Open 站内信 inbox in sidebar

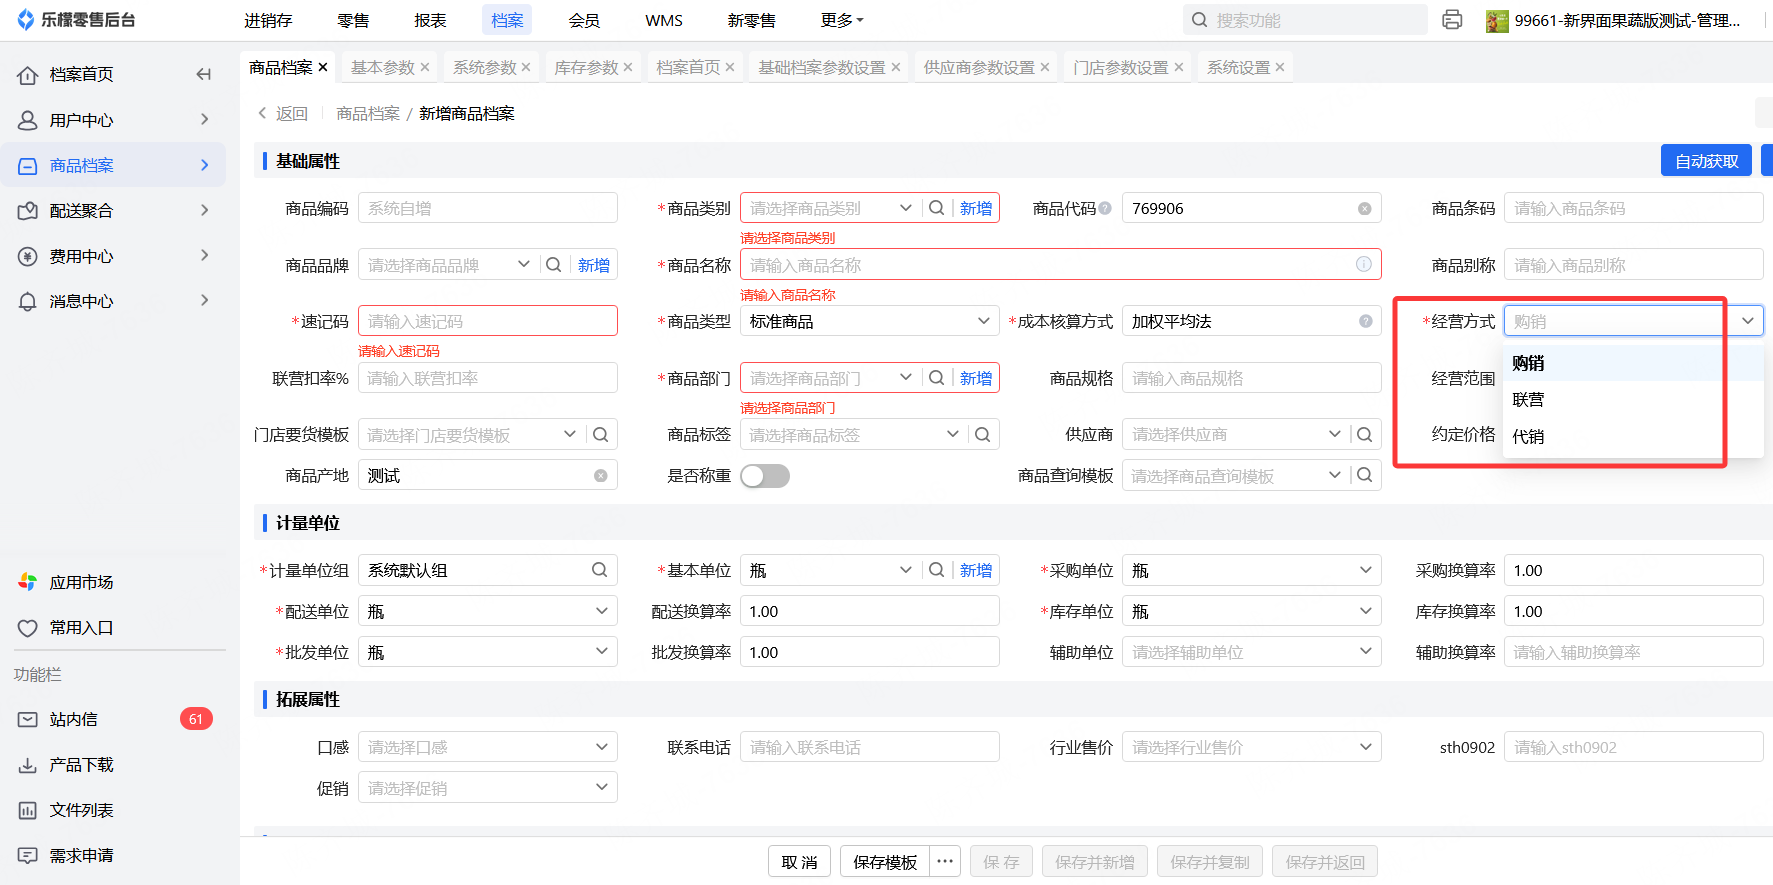pos(74,719)
